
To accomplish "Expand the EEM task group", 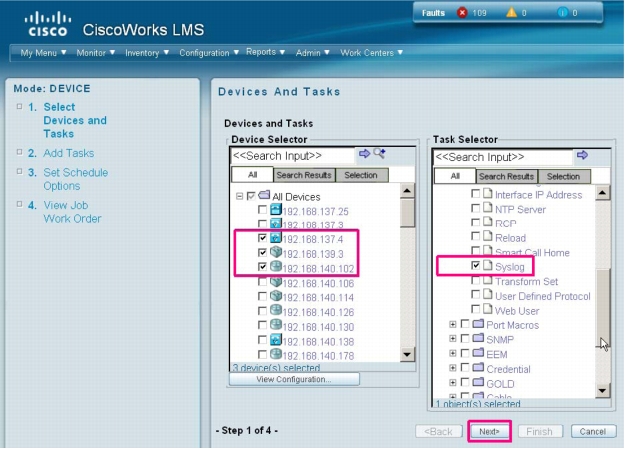I will pyautogui.click(x=452, y=353).
